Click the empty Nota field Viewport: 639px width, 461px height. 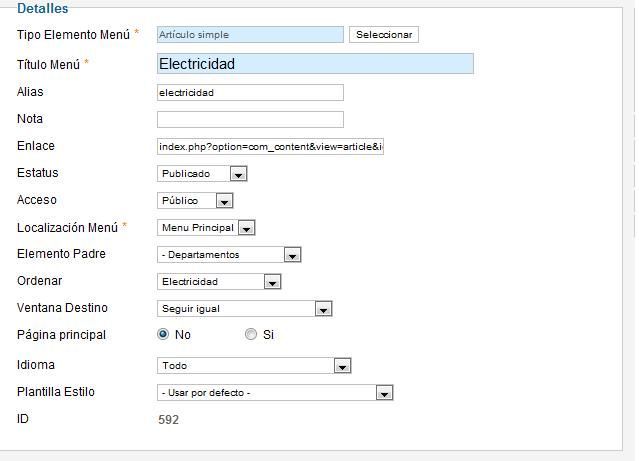click(250, 119)
